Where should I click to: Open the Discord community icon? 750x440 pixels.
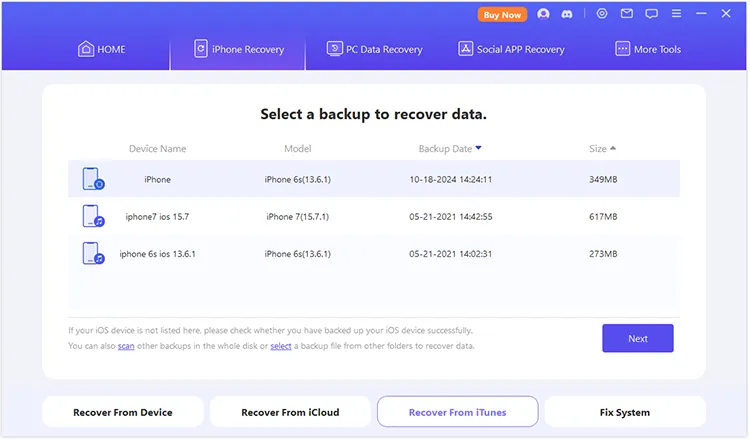point(567,14)
